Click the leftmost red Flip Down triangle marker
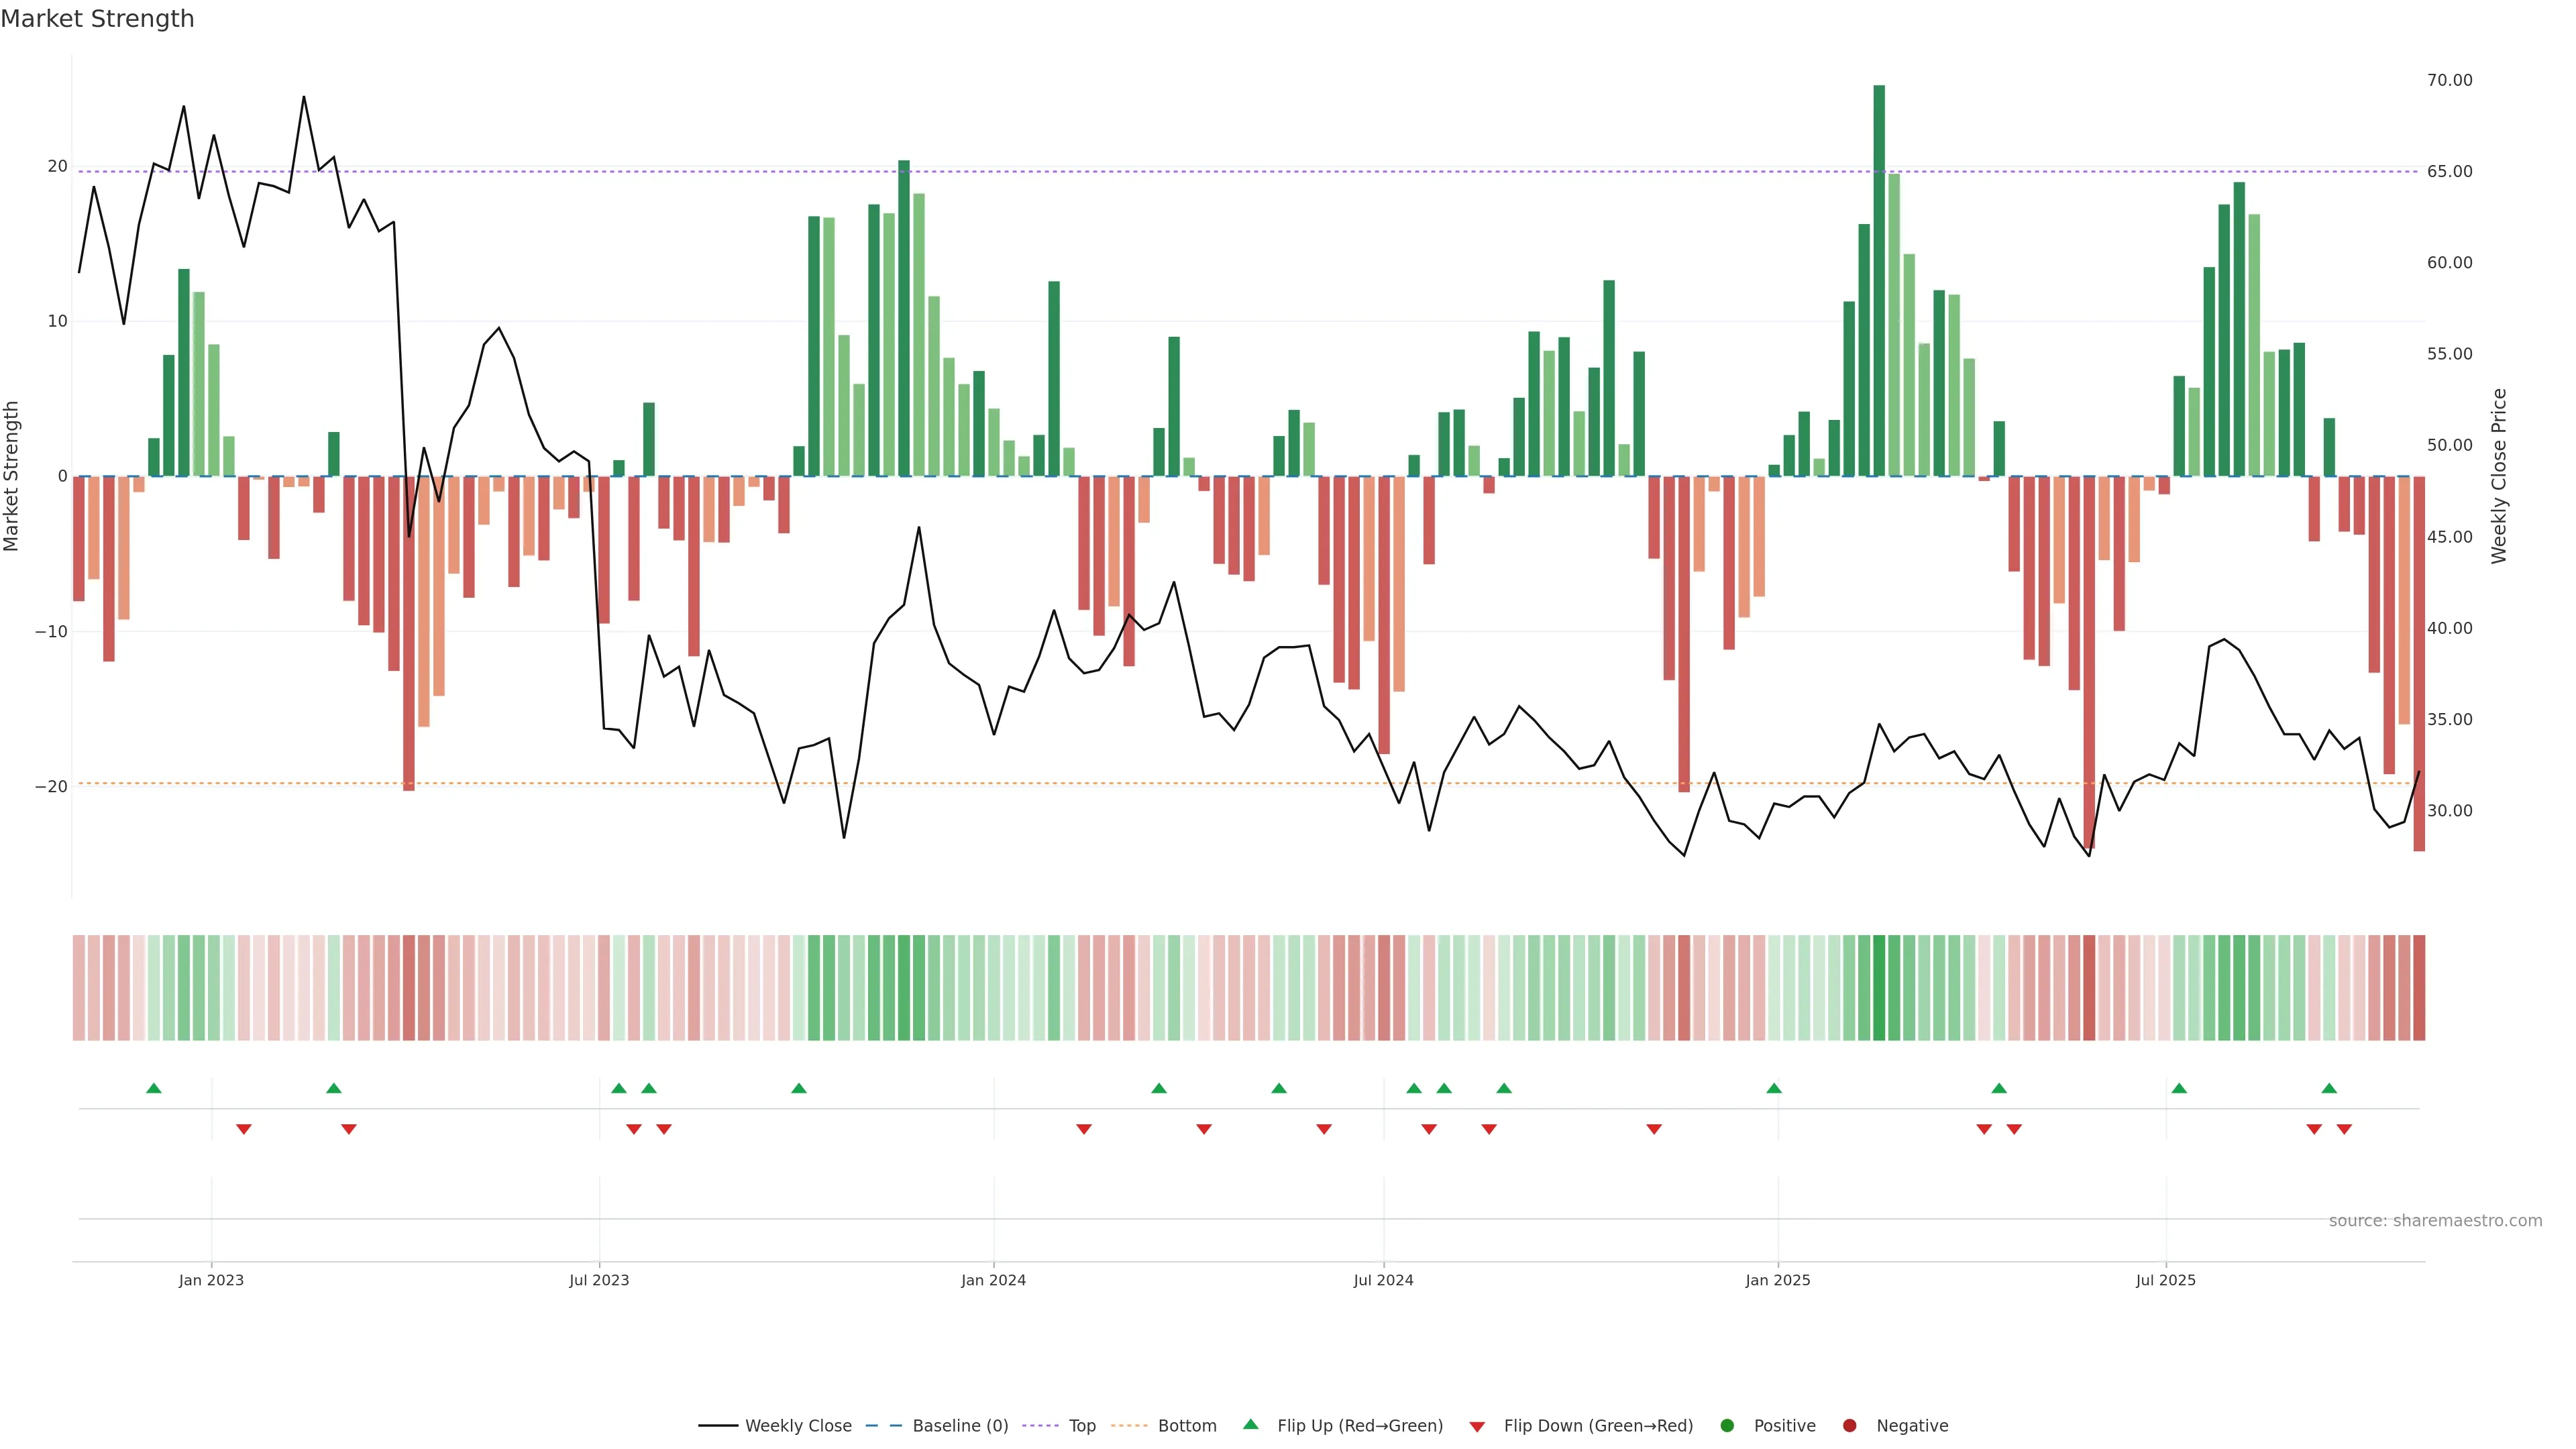Image resolution: width=2576 pixels, height=1449 pixels. click(x=243, y=1129)
